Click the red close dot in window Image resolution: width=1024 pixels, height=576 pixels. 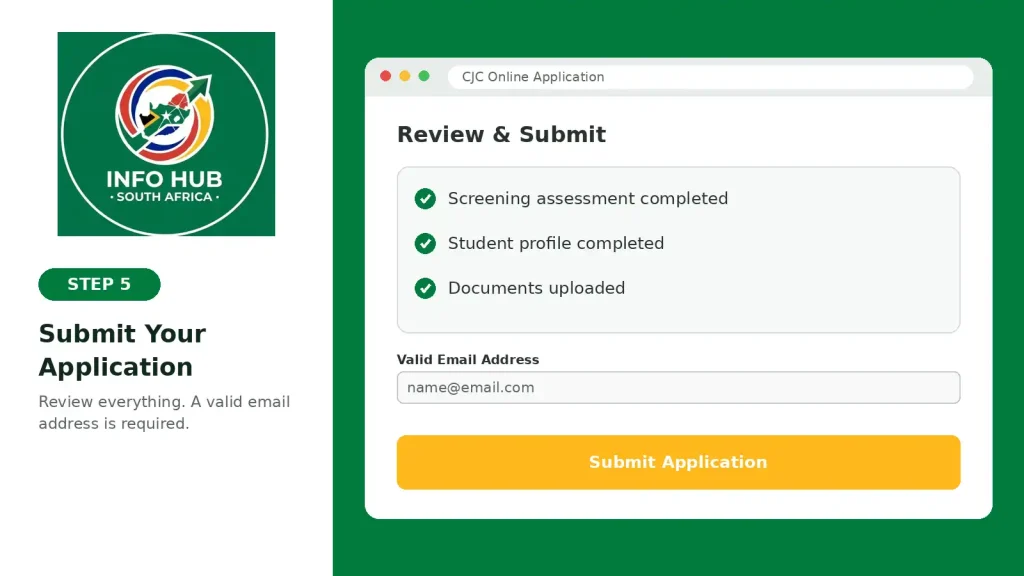(385, 76)
